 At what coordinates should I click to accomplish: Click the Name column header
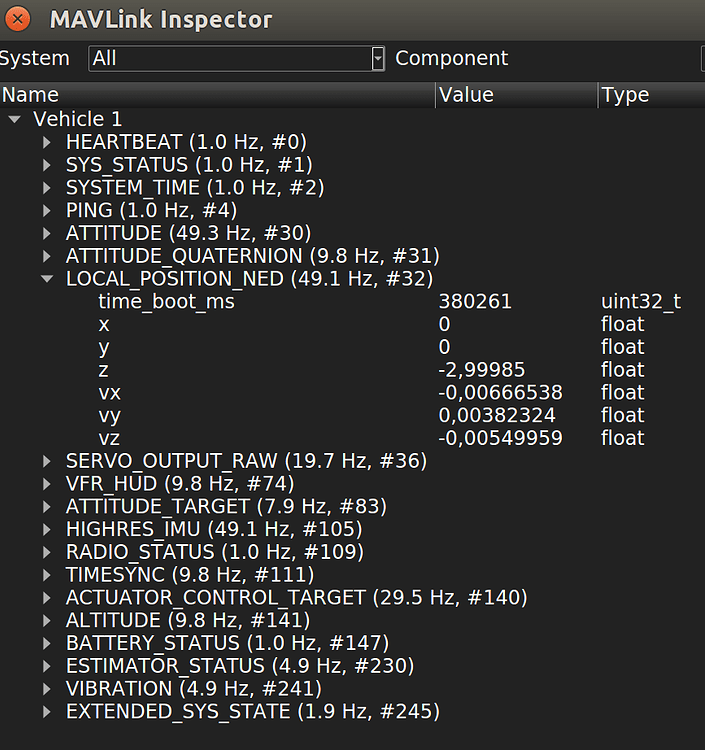click(x=218, y=95)
